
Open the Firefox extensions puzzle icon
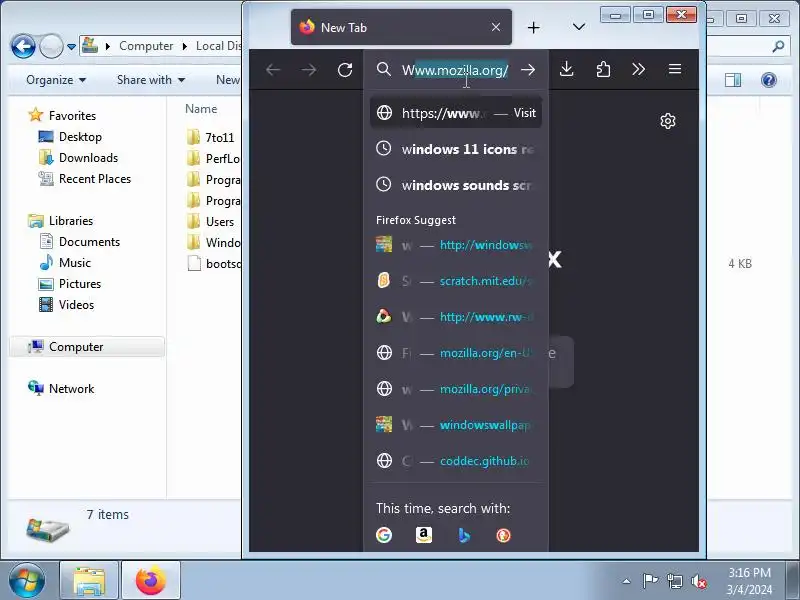(603, 69)
